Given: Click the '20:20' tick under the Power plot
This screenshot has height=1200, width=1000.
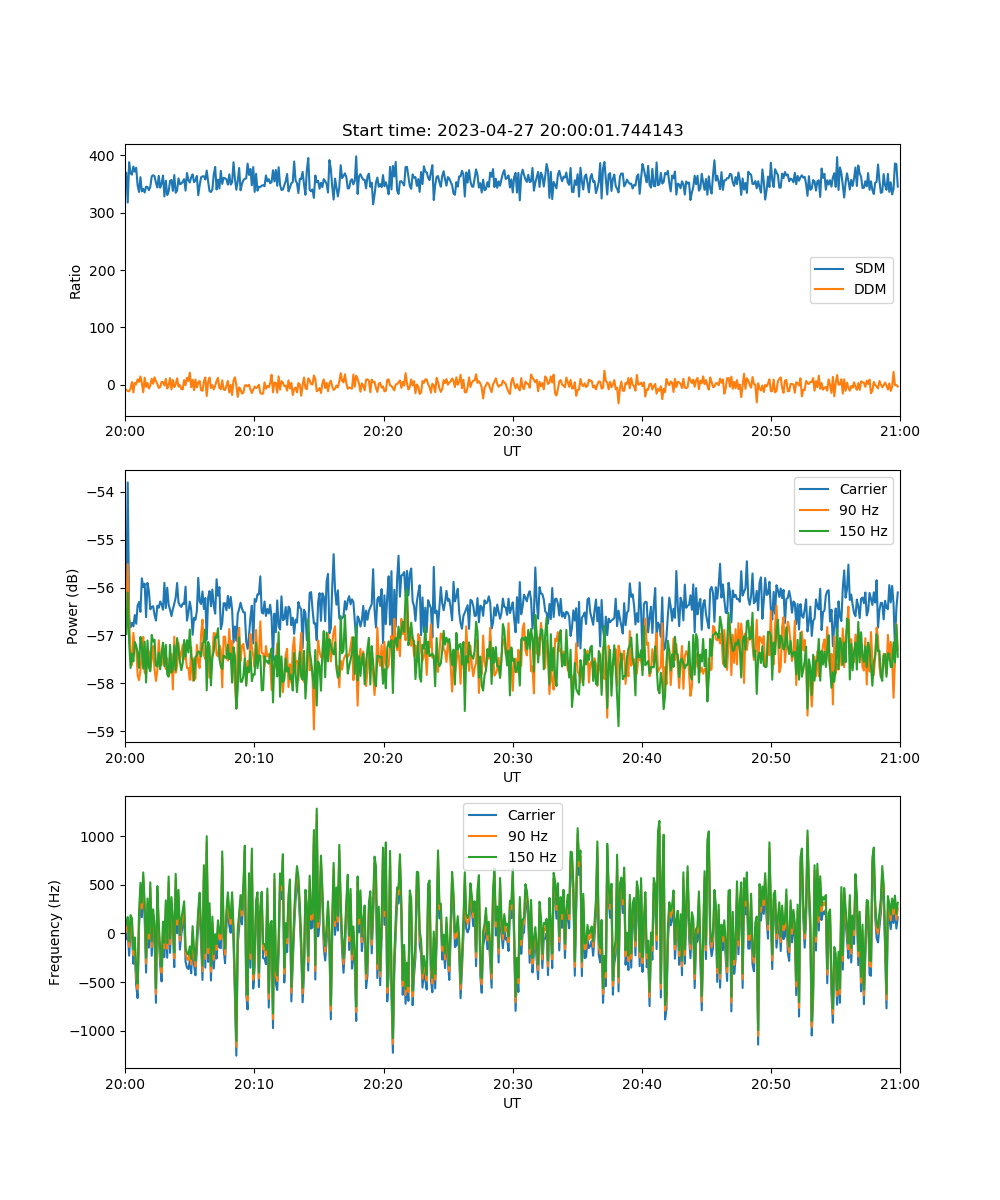Looking at the screenshot, I should point(383,758).
